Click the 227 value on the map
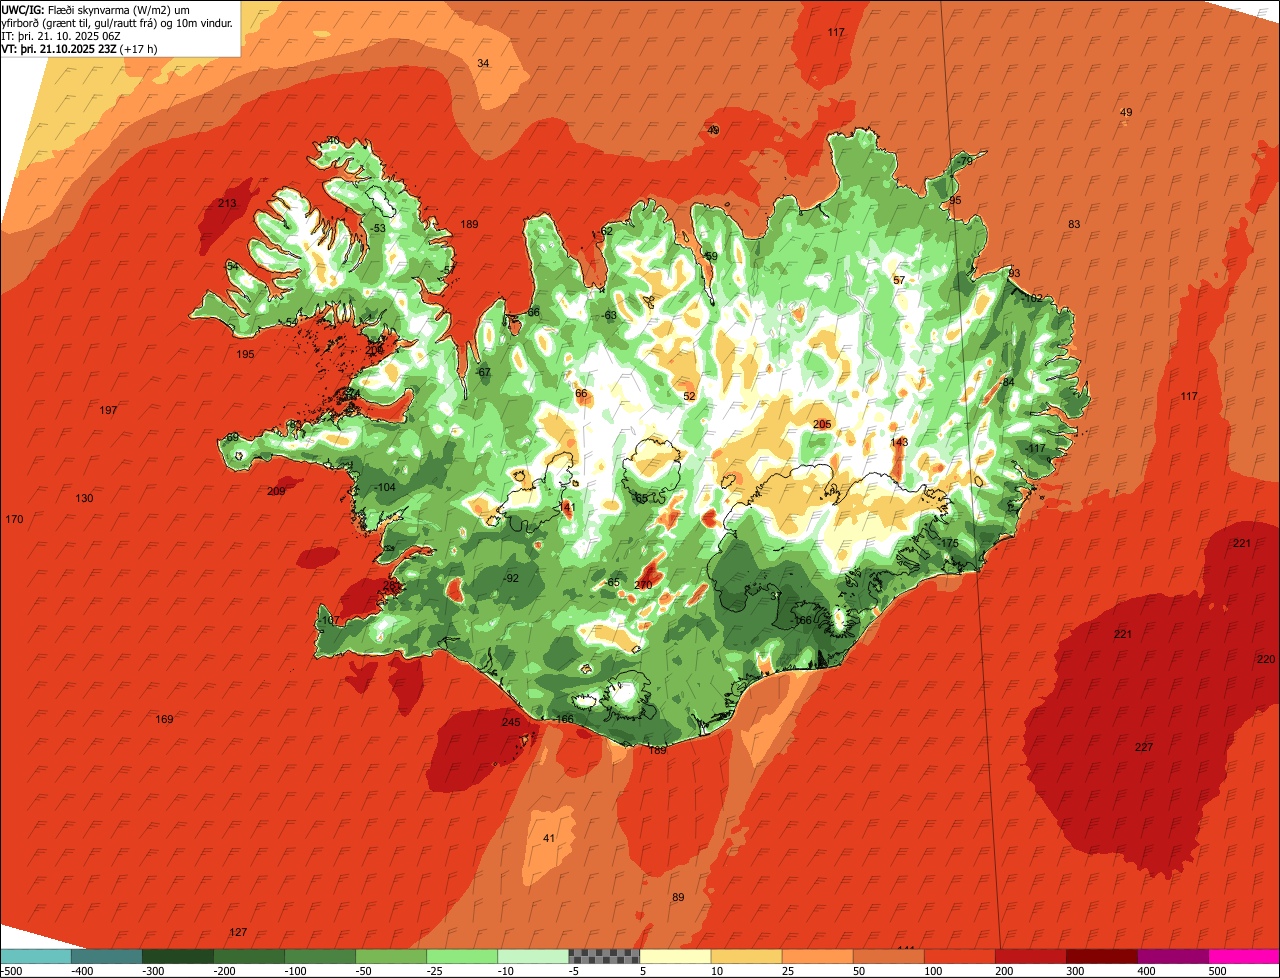Image resolution: width=1280 pixels, height=978 pixels. coord(1144,747)
